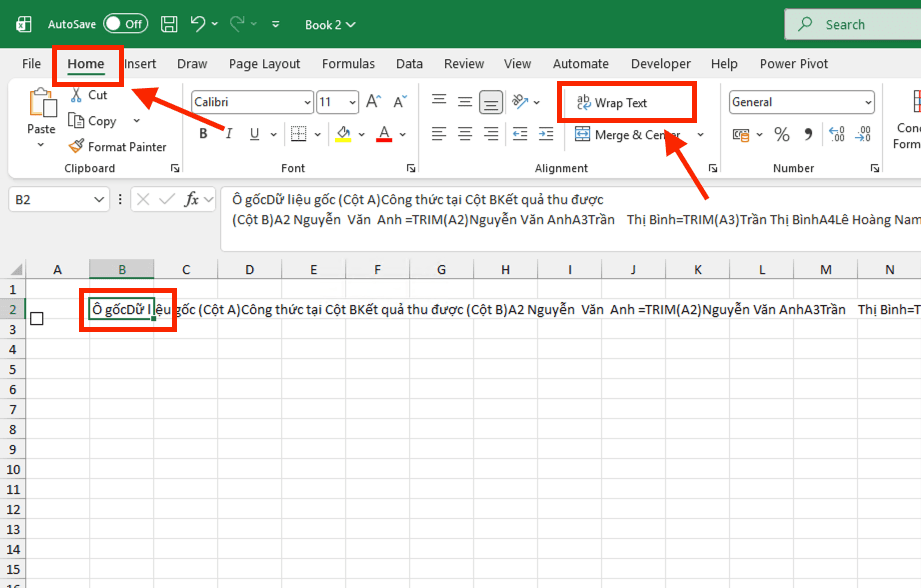
Task: Open the Book 2 file name dropdown
Action: pyautogui.click(x=330, y=25)
